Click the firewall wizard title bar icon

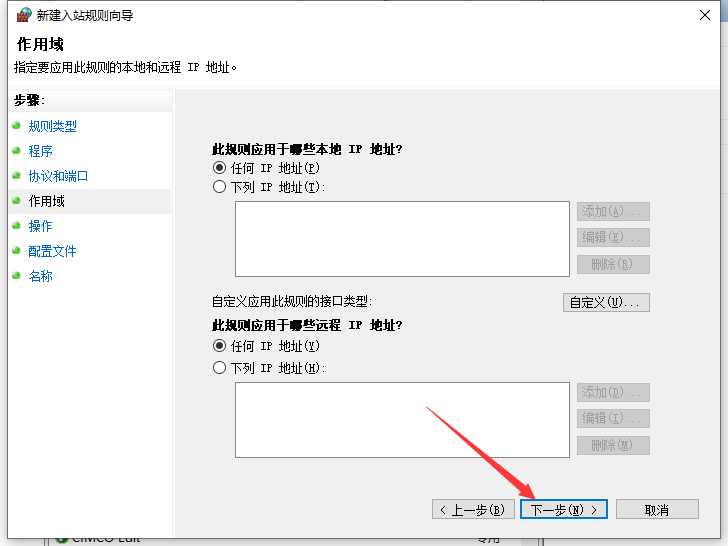coord(24,15)
